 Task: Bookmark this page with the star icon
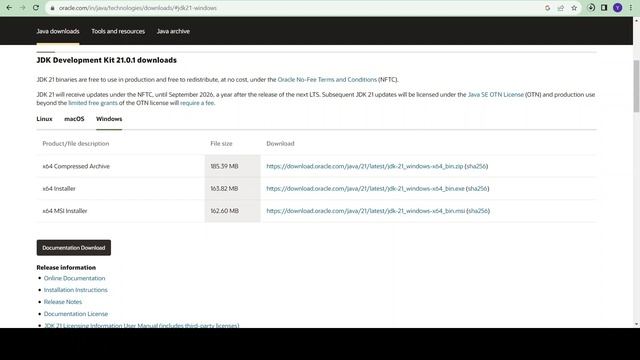(574, 8)
